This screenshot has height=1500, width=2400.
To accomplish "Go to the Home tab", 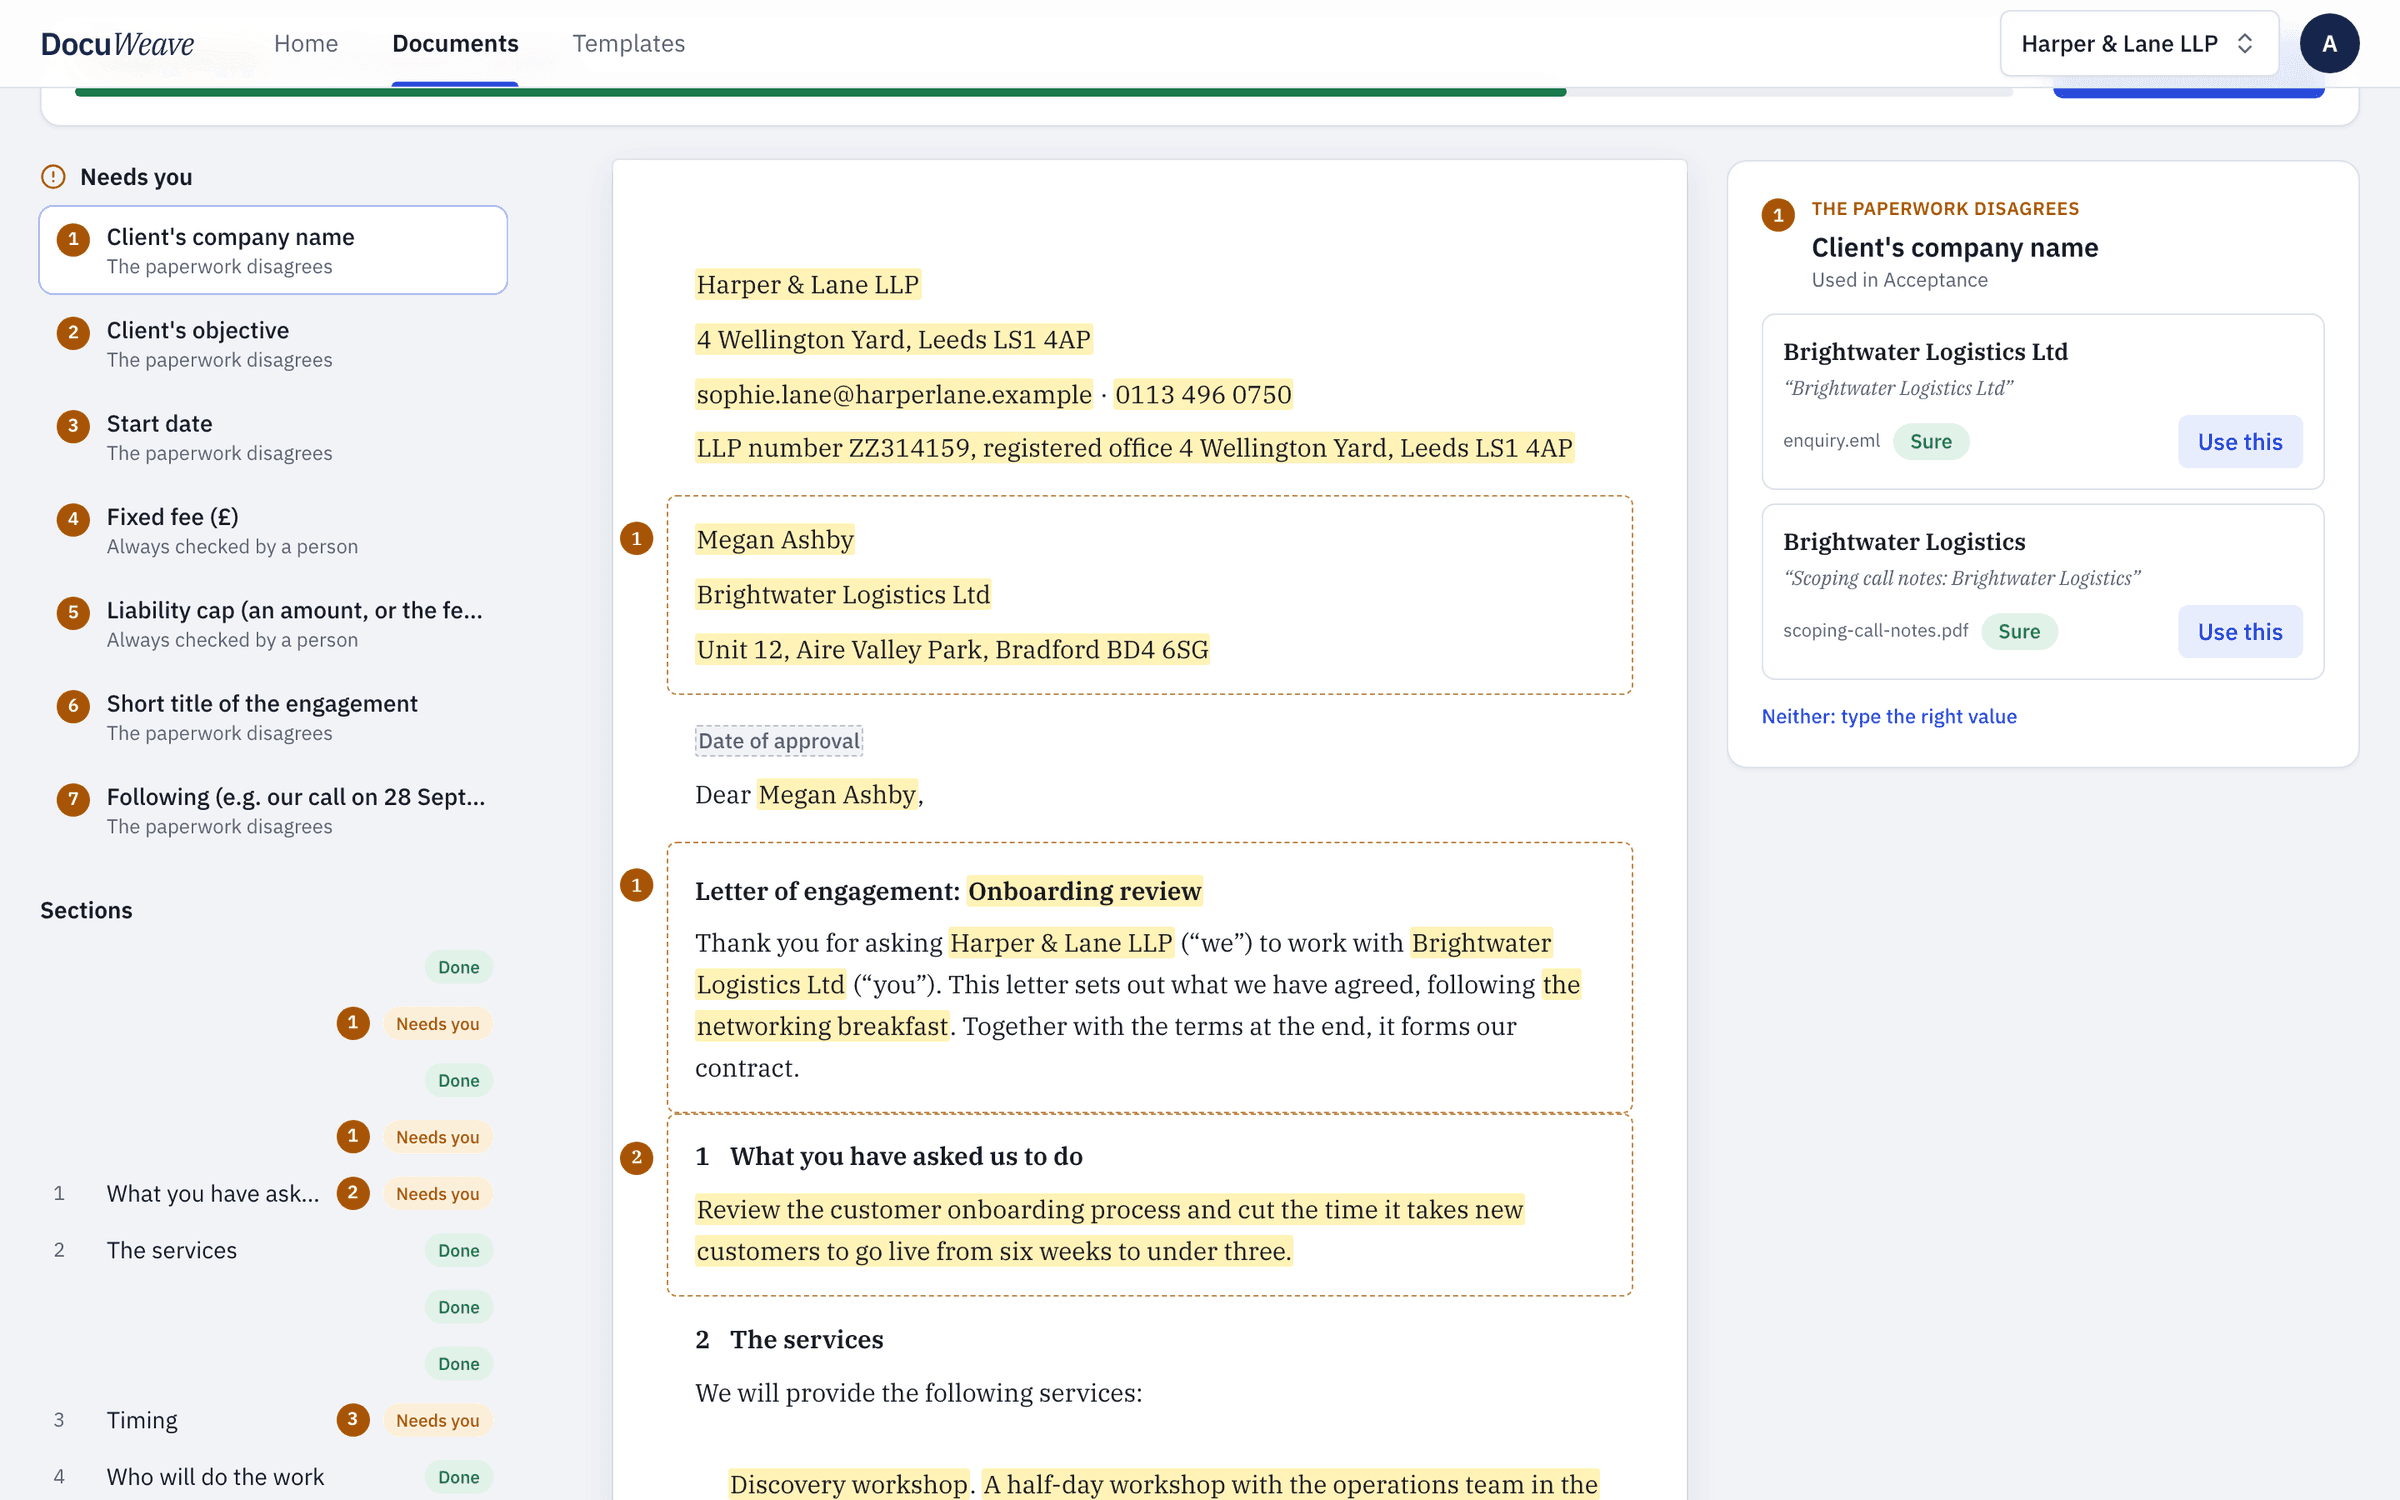I will coord(306,43).
